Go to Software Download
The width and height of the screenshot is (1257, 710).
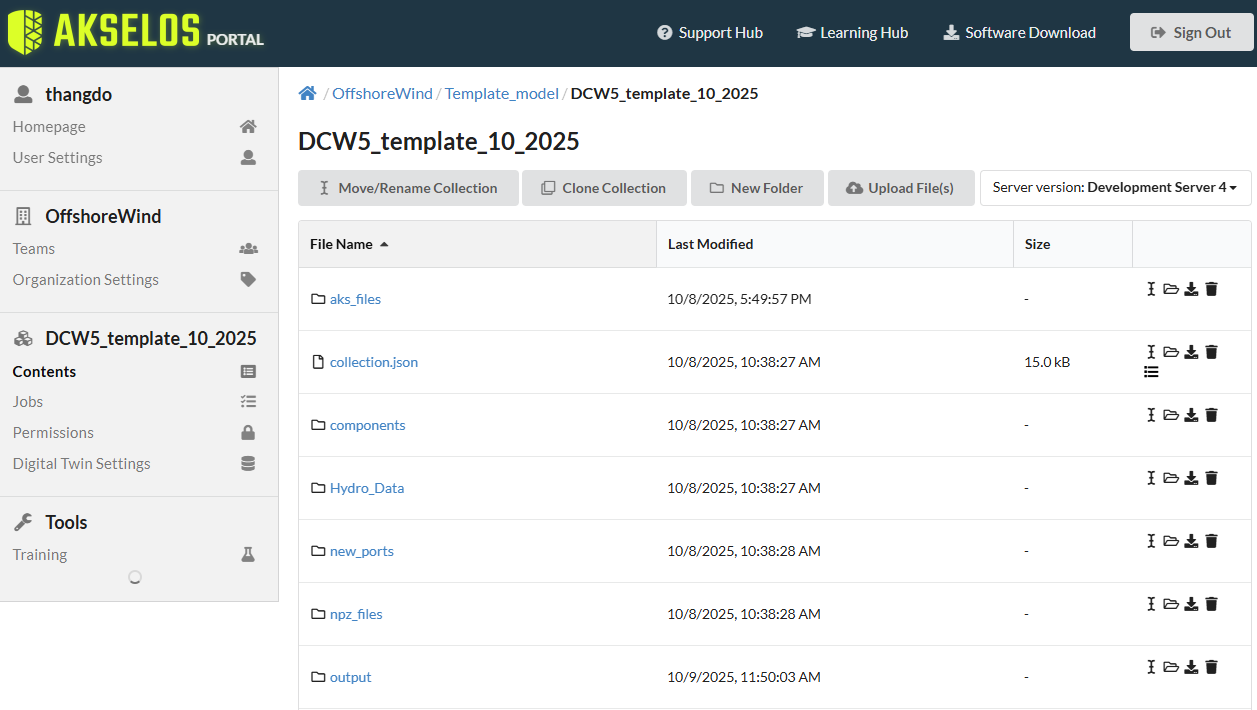1019,33
